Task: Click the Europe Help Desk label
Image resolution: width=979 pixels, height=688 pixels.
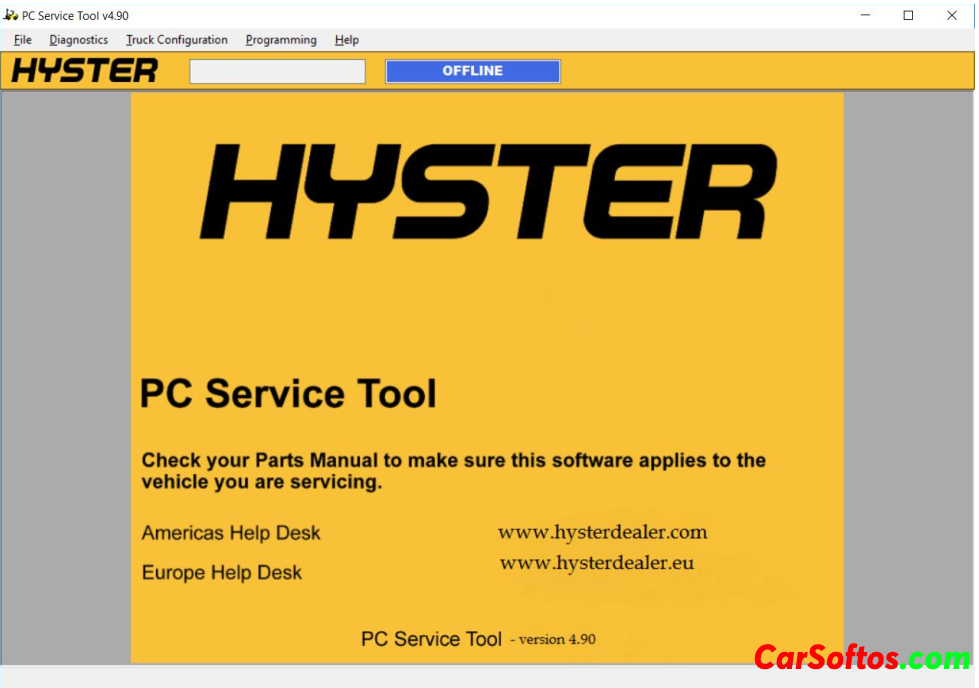Action: (x=222, y=573)
